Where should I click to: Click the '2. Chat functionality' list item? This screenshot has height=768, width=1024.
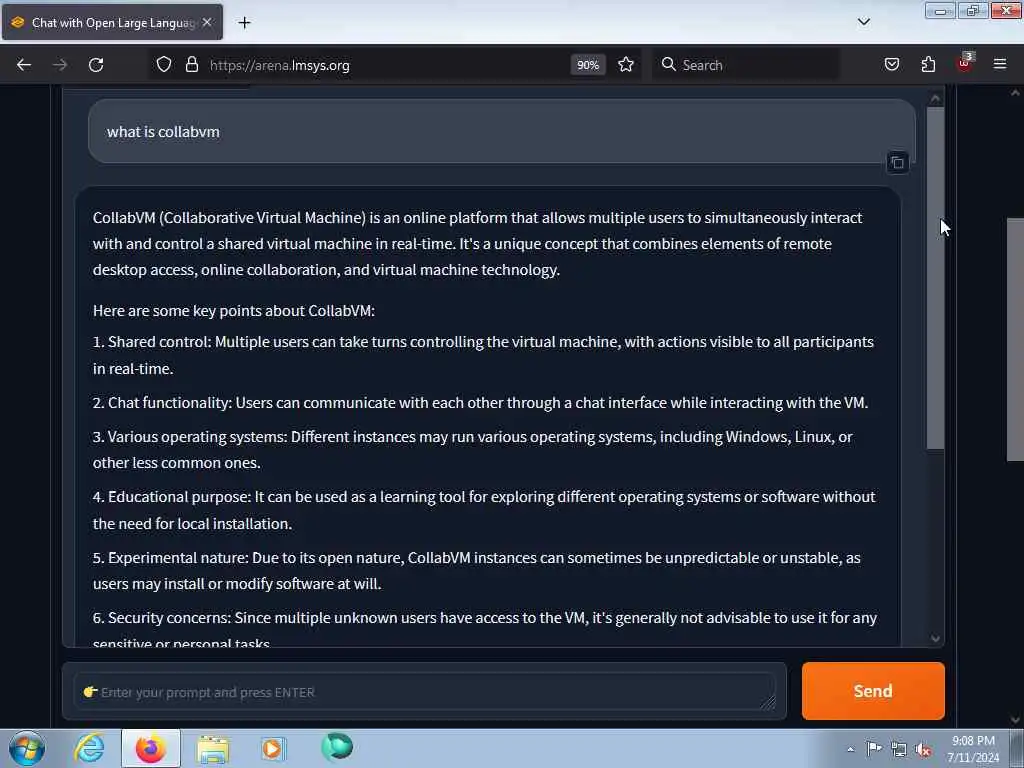click(481, 402)
